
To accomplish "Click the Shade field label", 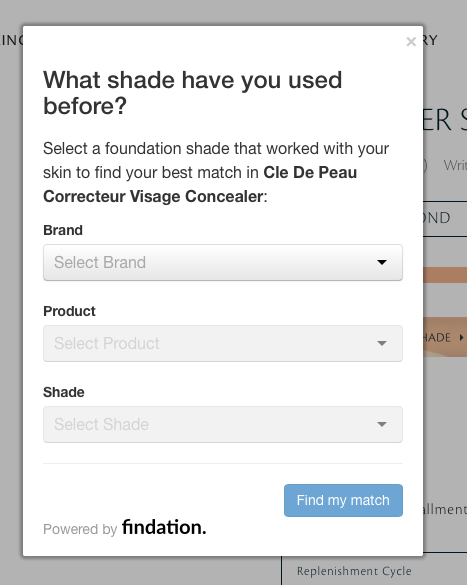I will (64, 392).
